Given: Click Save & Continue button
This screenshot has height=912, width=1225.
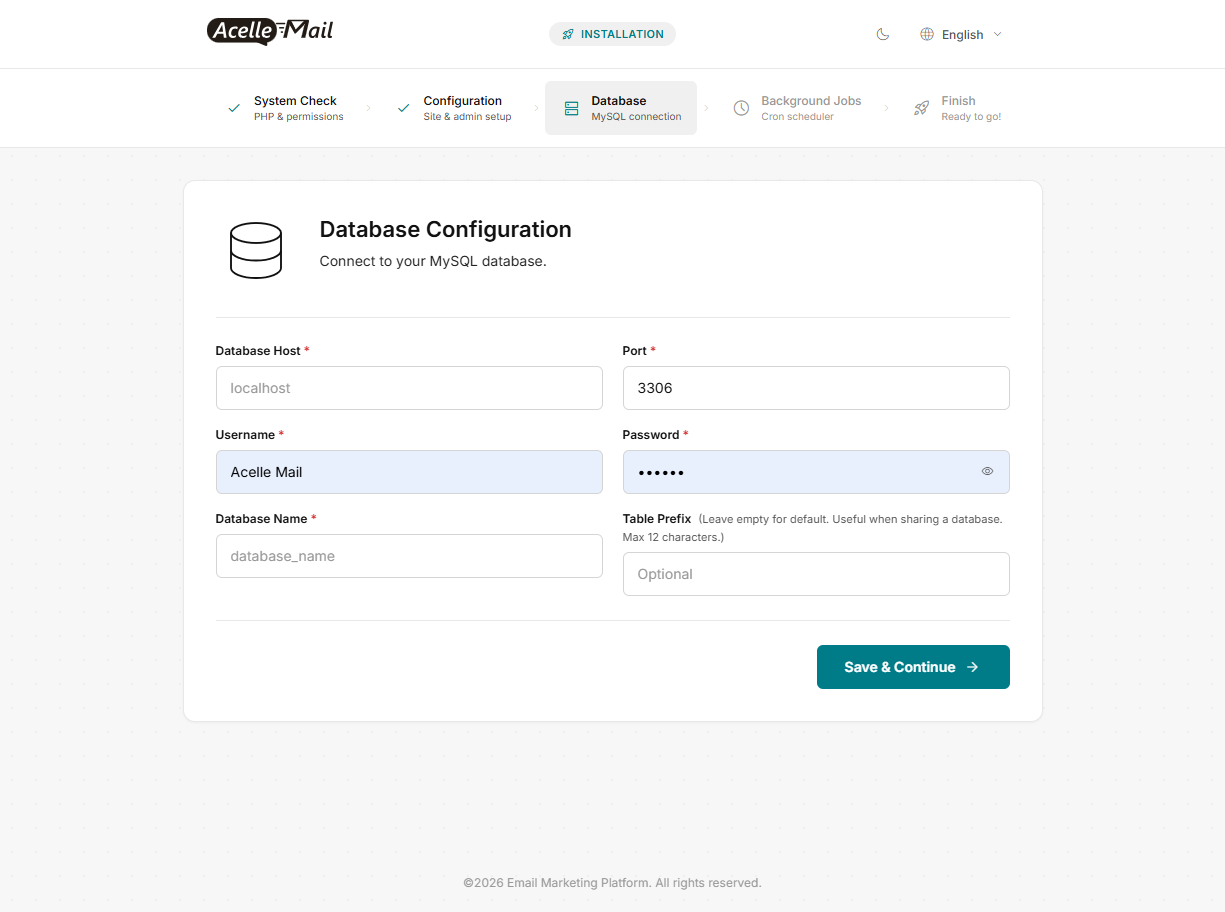Looking at the screenshot, I should pos(913,667).
